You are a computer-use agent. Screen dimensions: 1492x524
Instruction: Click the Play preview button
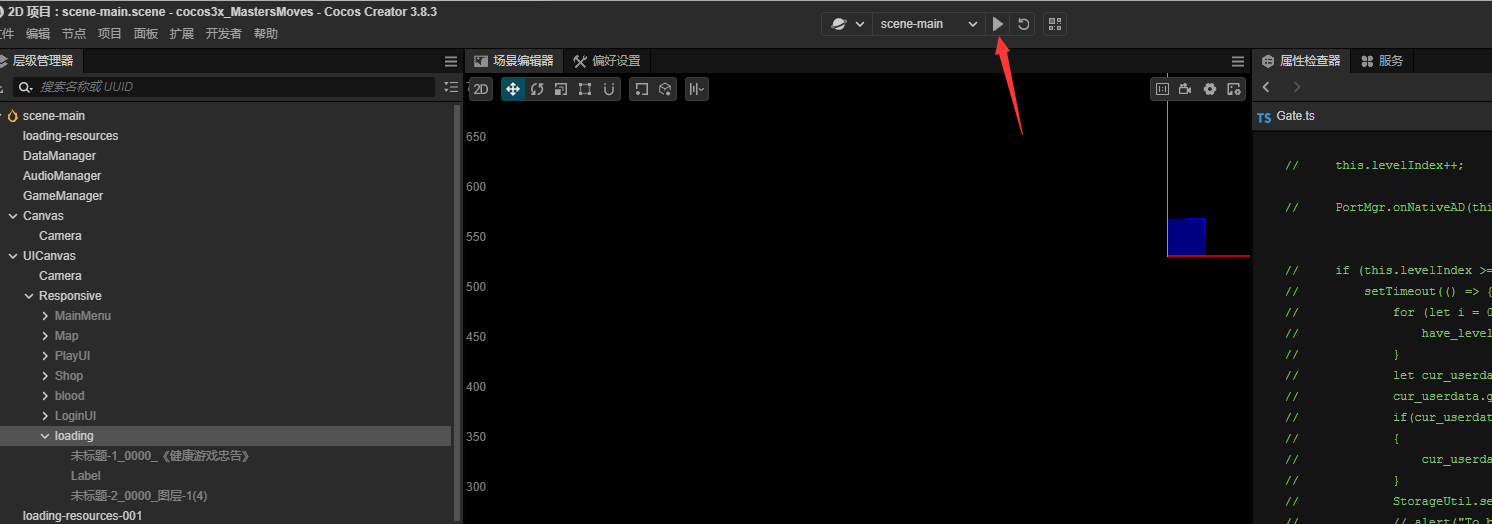click(998, 24)
